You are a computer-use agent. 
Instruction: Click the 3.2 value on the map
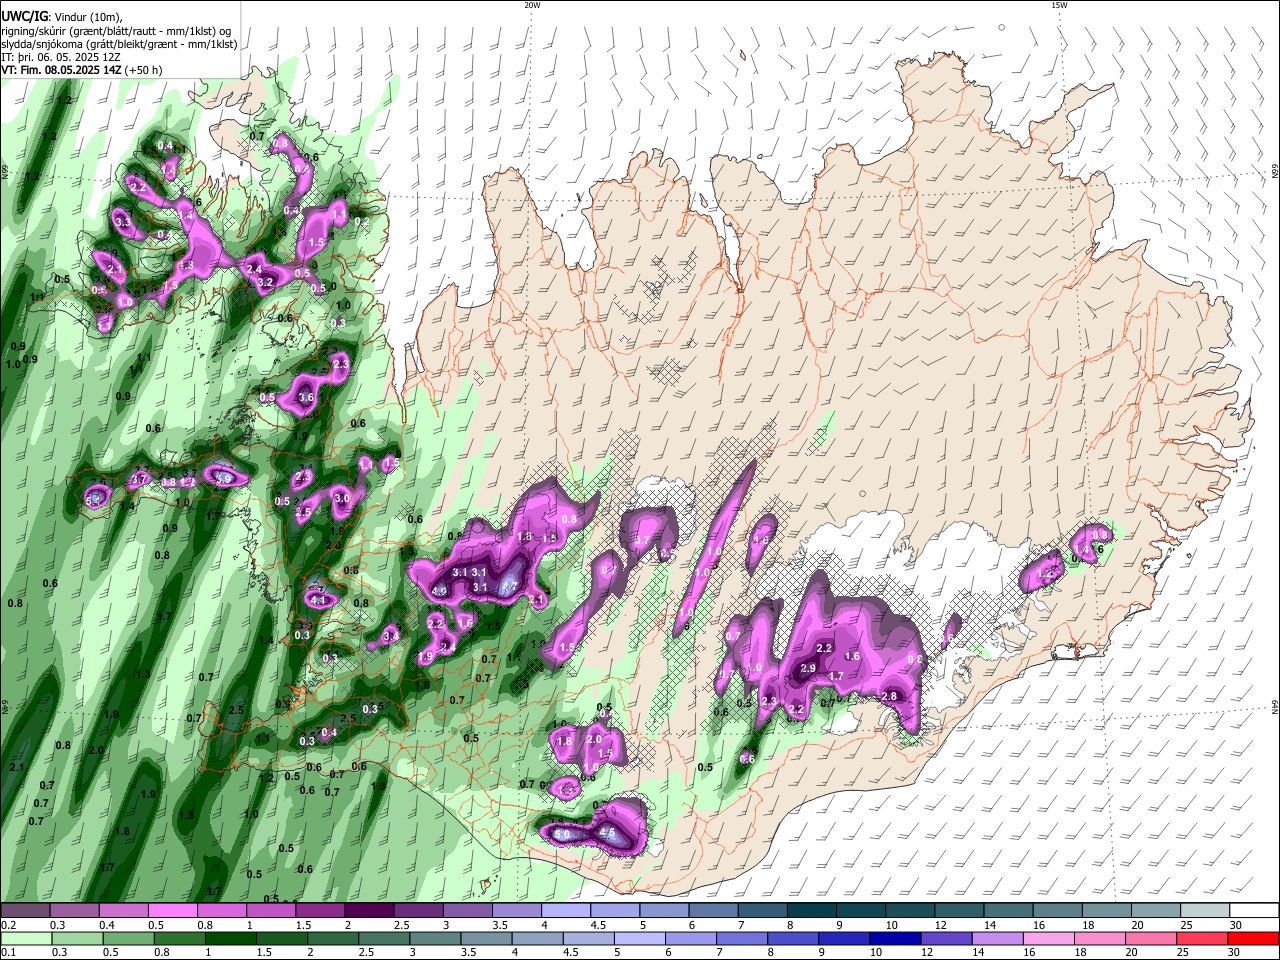pos(265,283)
